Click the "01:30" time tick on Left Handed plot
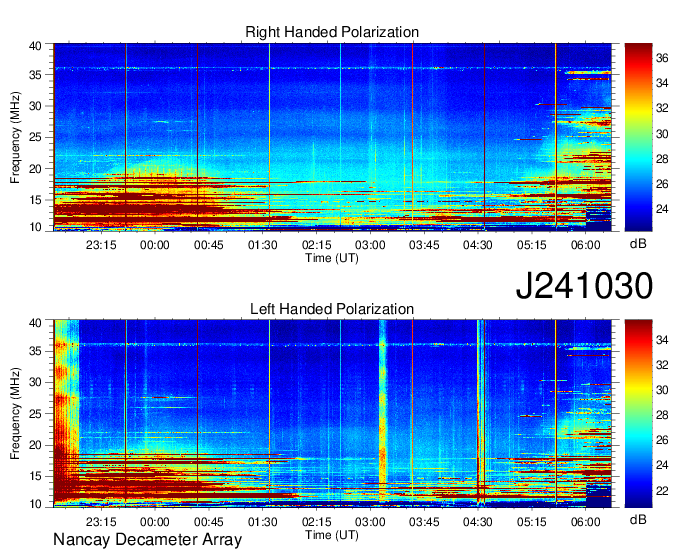The width and height of the screenshot is (680, 552). (x=262, y=522)
